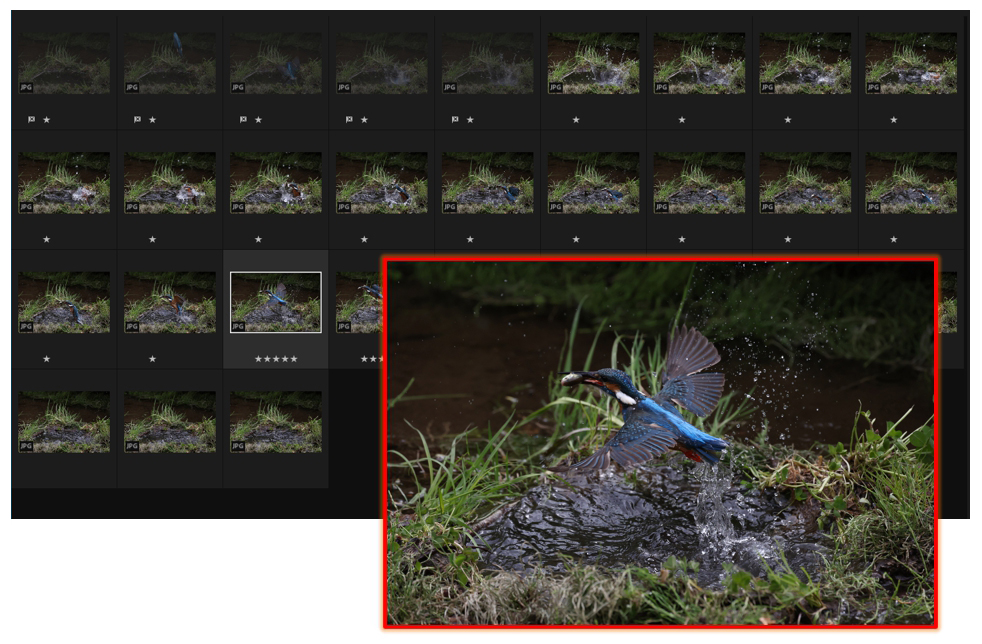This screenshot has width=982, height=644.
Task: Select the last thumbnail in the second row
Action: click(910, 182)
